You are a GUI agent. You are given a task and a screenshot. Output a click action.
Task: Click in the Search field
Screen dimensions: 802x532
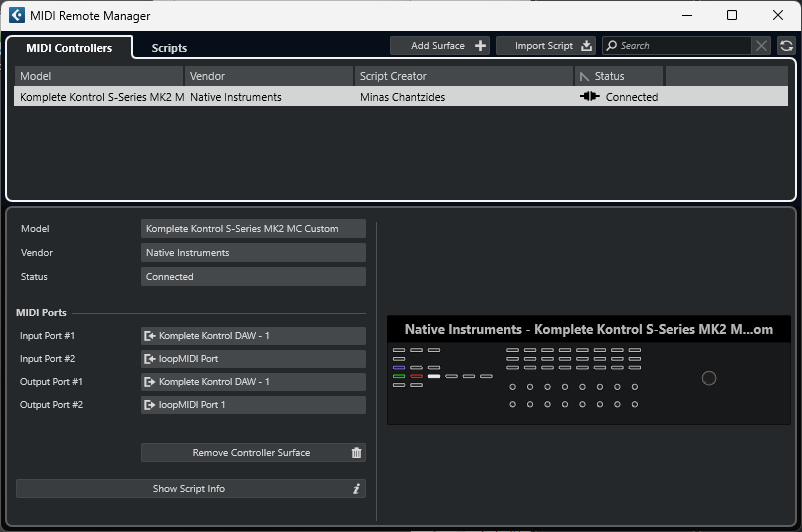coord(683,46)
